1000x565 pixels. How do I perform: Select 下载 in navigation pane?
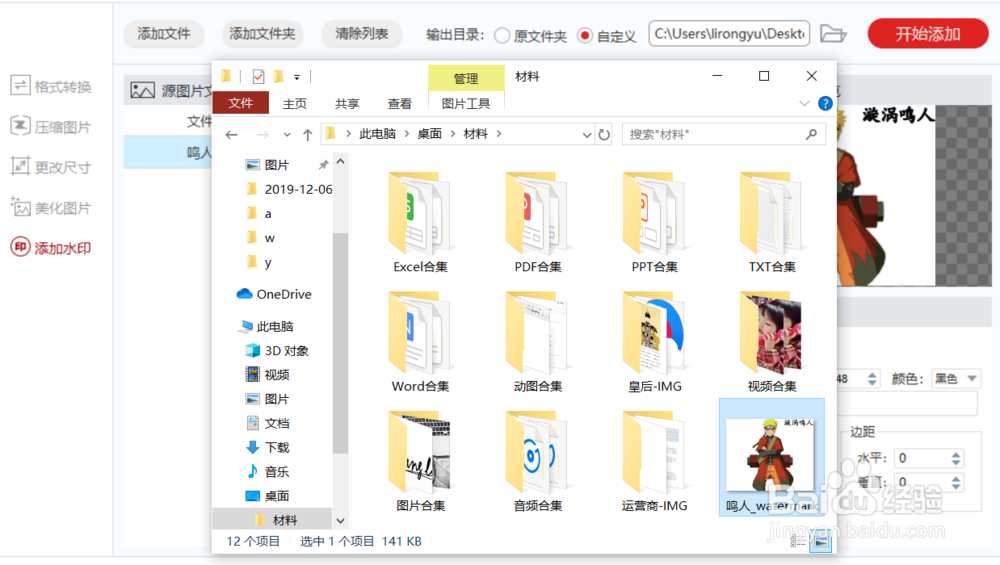click(268, 448)
